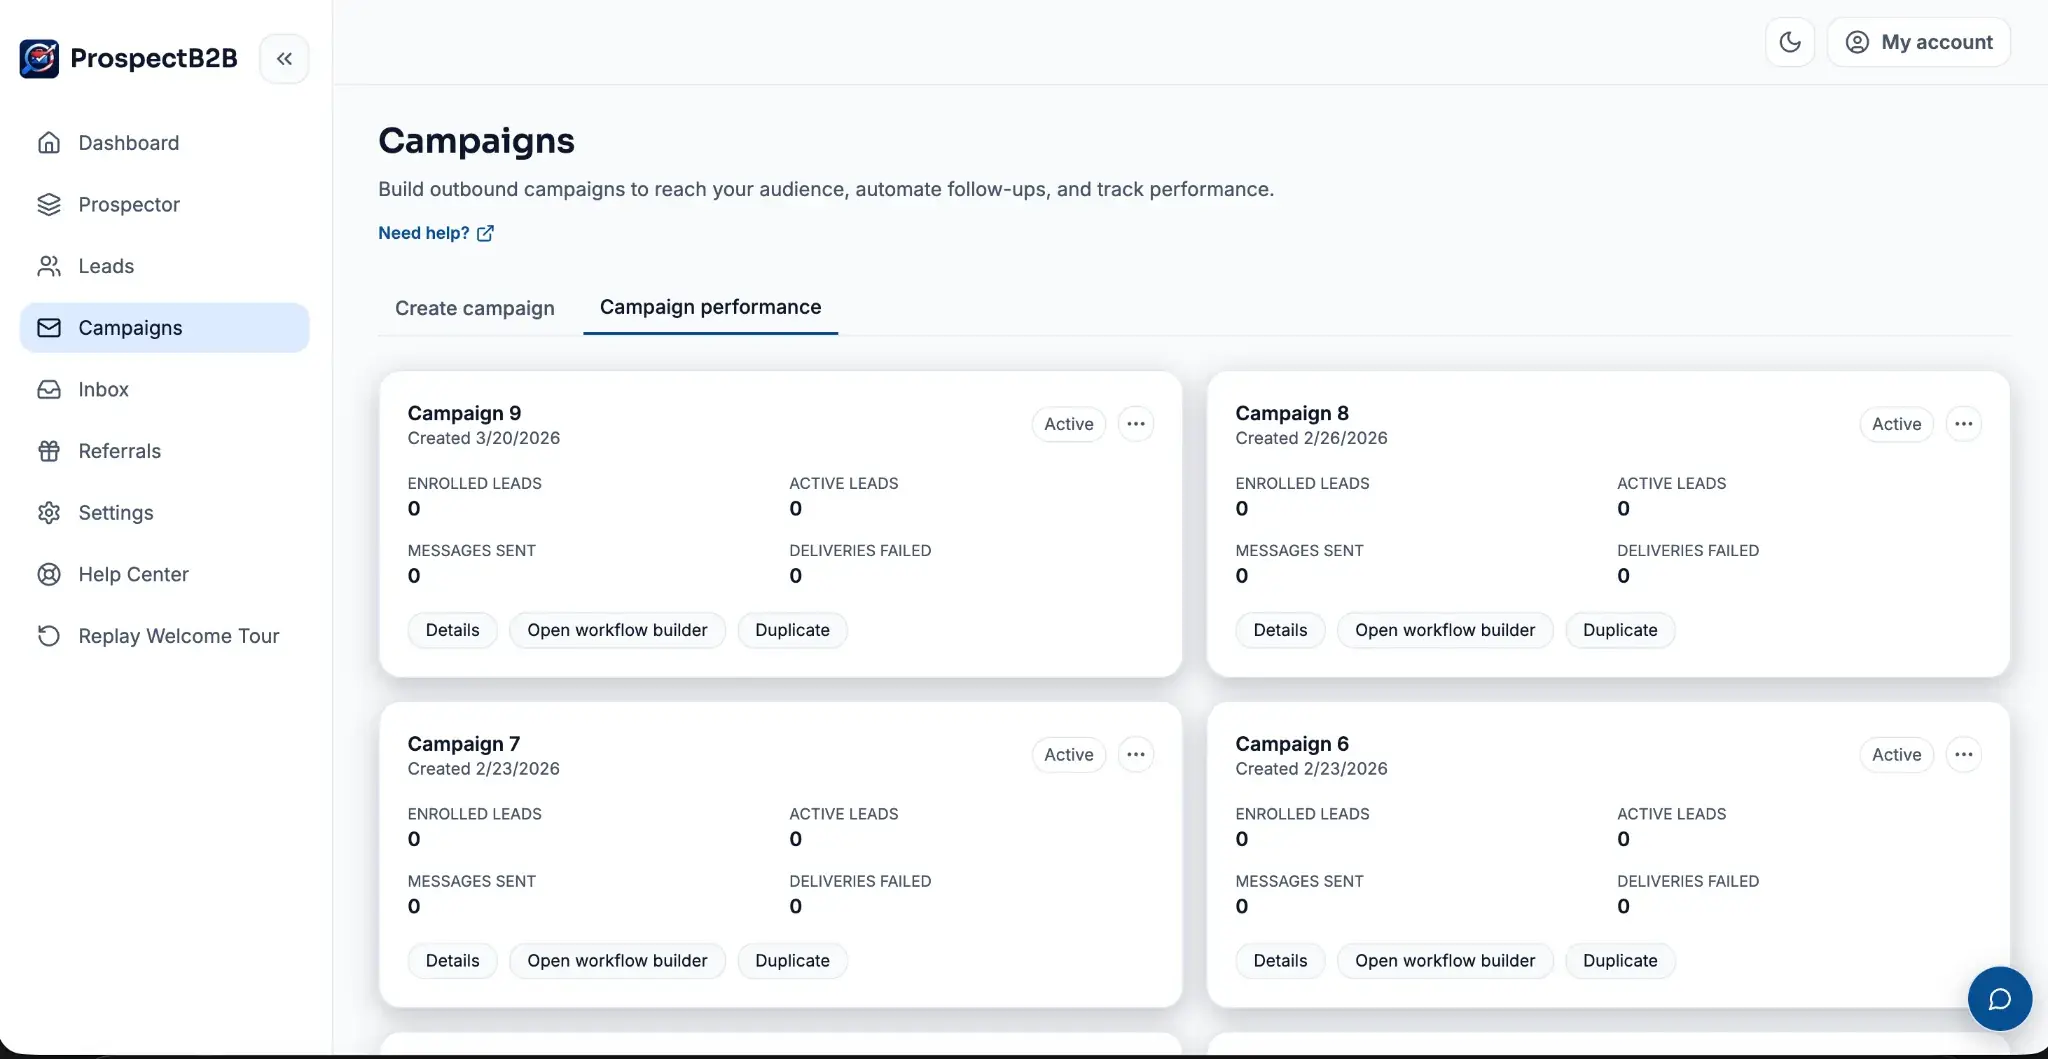Click Active status badge on Campaign 9
2048x1059 pixels.
(1069, 424)
